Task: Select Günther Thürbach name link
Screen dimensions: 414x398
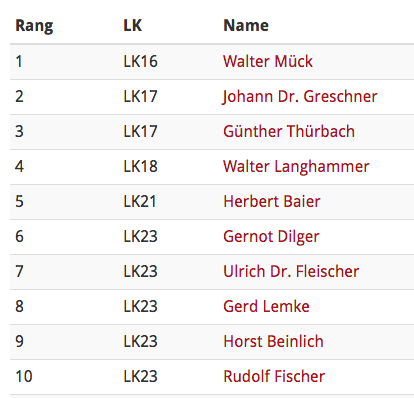Action: point(289,131)
